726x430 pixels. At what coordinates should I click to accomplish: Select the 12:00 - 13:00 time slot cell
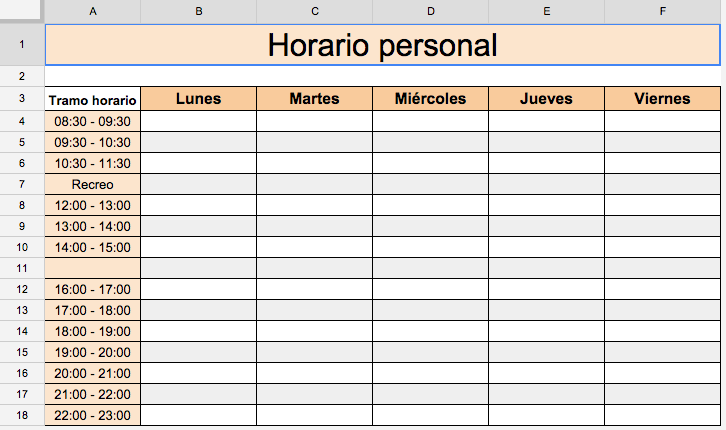[x=93, y=205]
